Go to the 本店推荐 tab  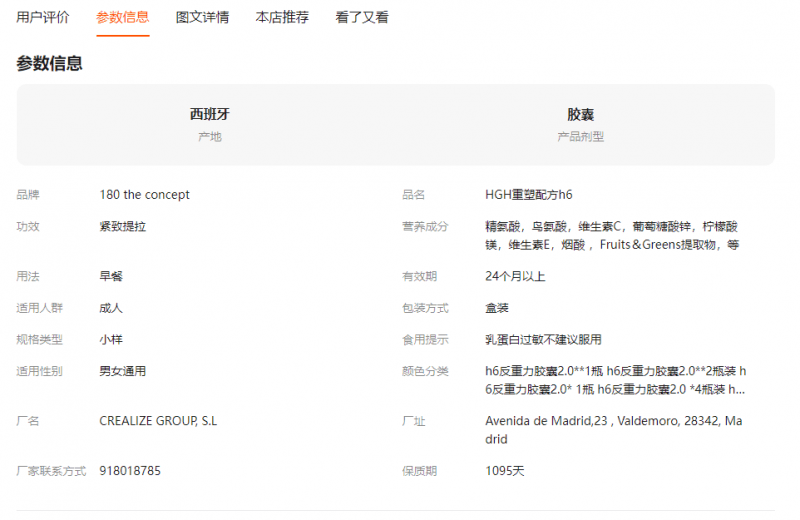[x=282, y=17]
